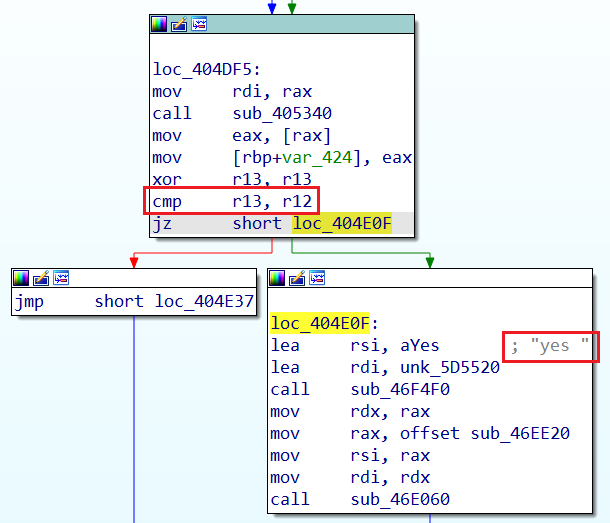Screen dimensions: 610x523
Task: Click group nodes icon in loc_404E0F node
Action: click(x=317, y=277)
